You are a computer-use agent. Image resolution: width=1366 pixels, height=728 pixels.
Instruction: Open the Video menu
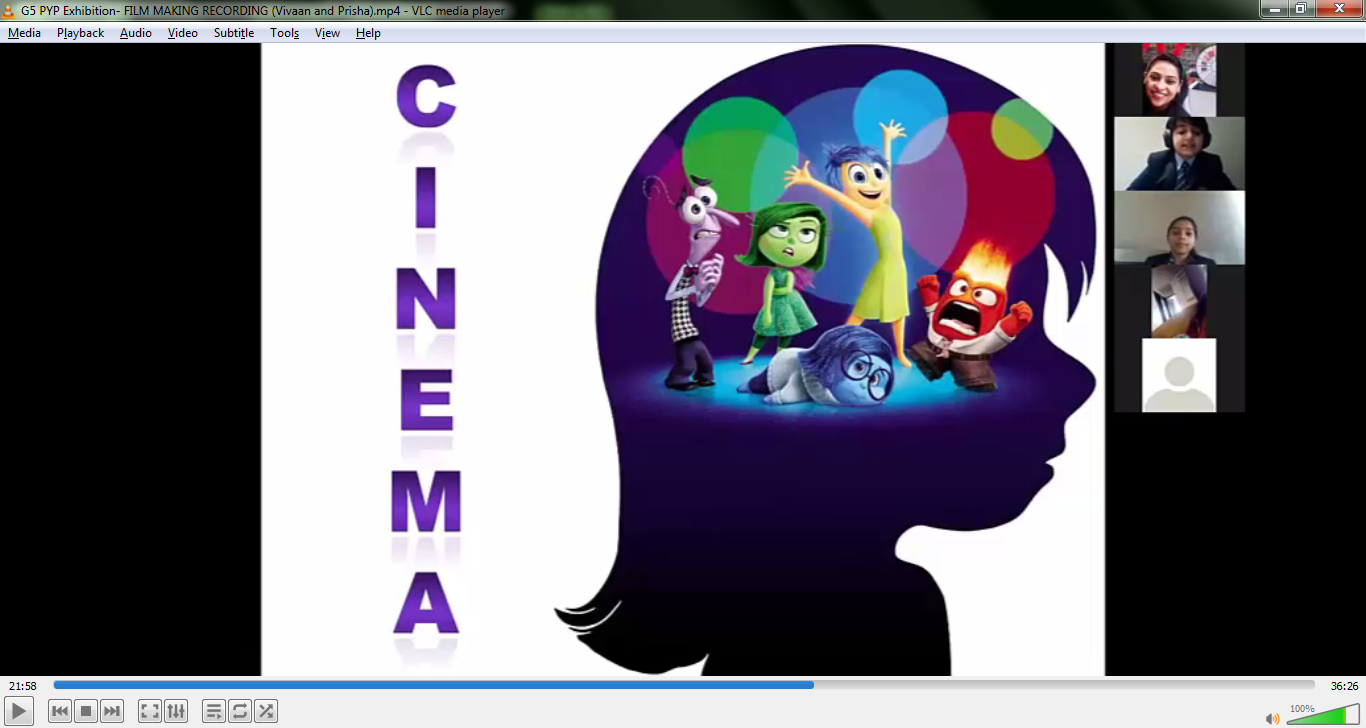tap(183, 33)
